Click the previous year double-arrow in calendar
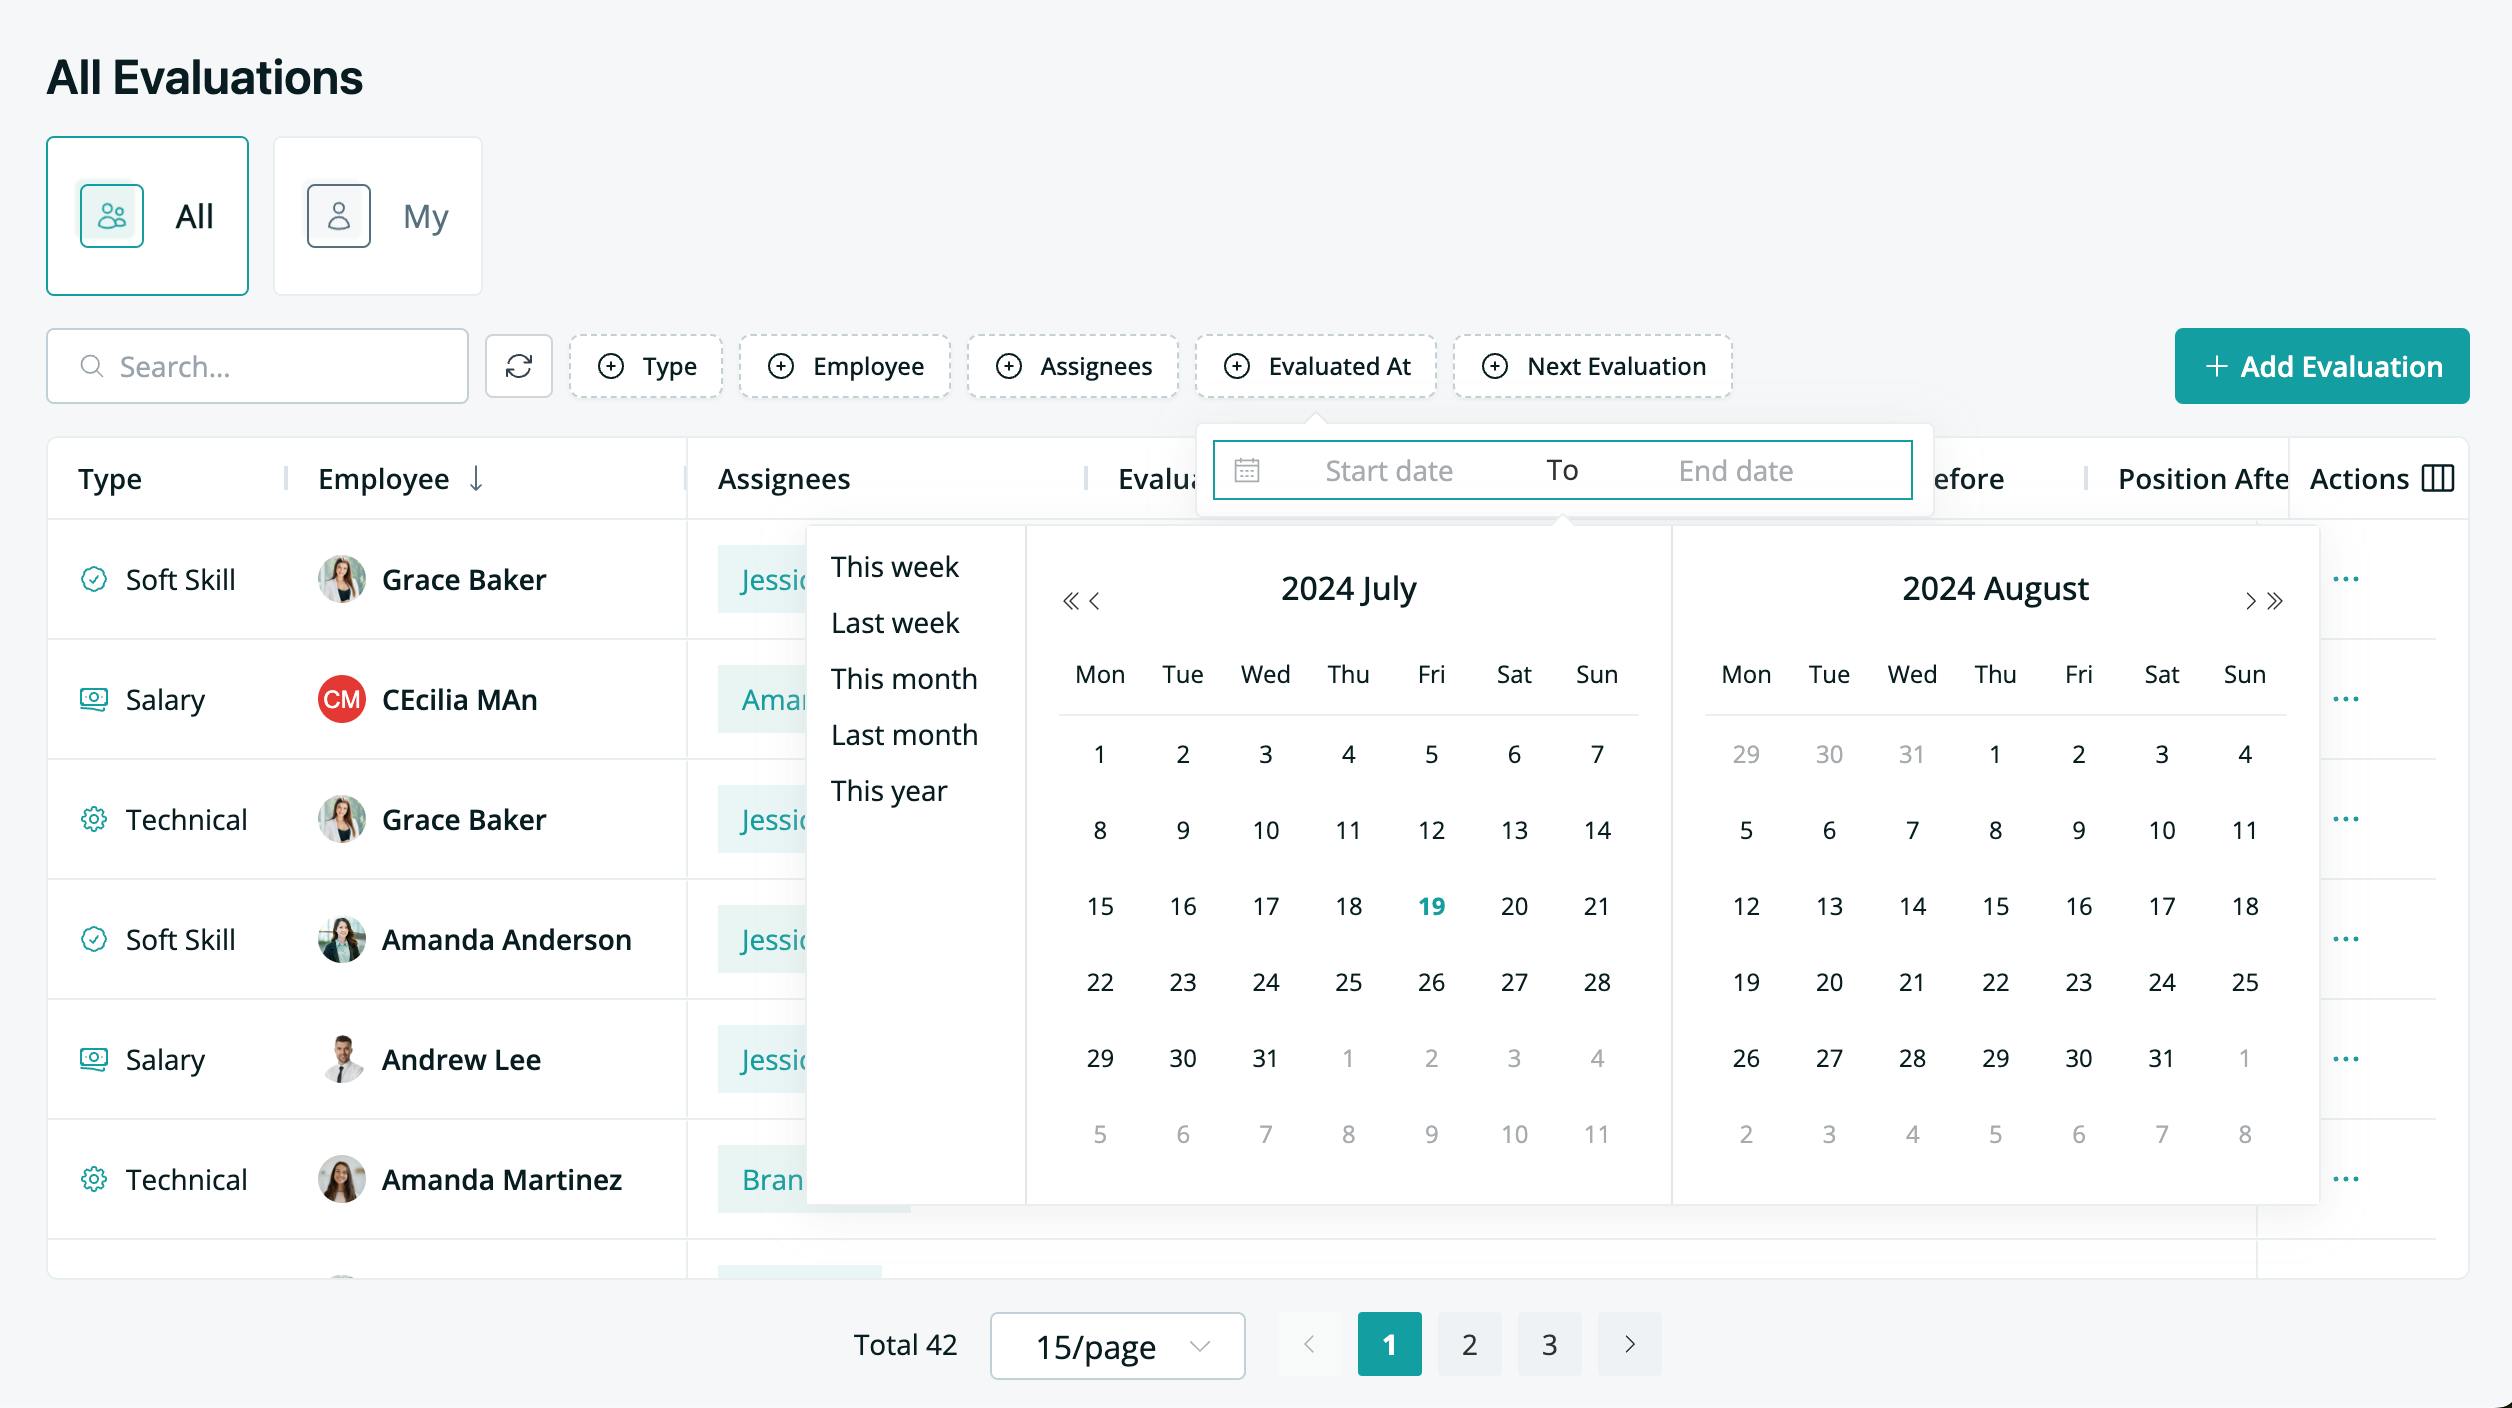The width and height of the screenshot is (2512, 1408). point(1070,601)
